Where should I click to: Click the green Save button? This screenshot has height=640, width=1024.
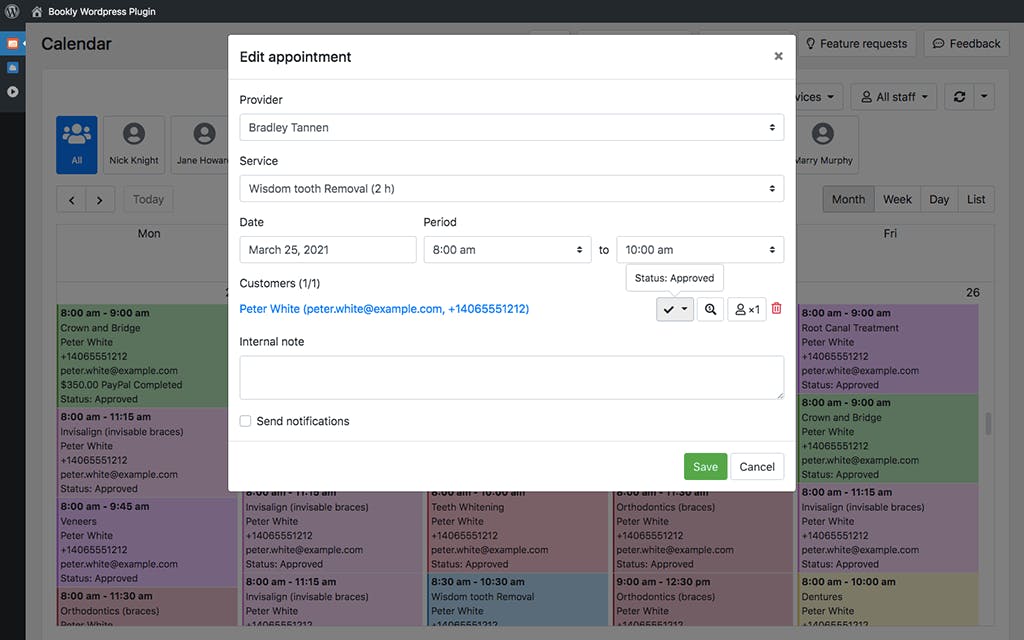coord(705,467)
